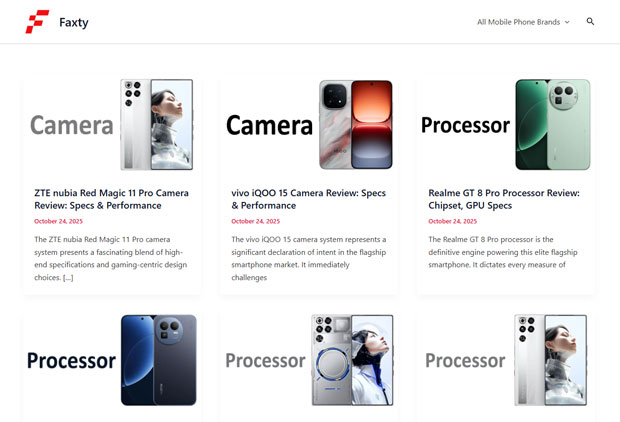Viewport: 620px width, 422px height.
Task: Click the Realme GT 8 Pro excerpt text
Action: point(503,252)
